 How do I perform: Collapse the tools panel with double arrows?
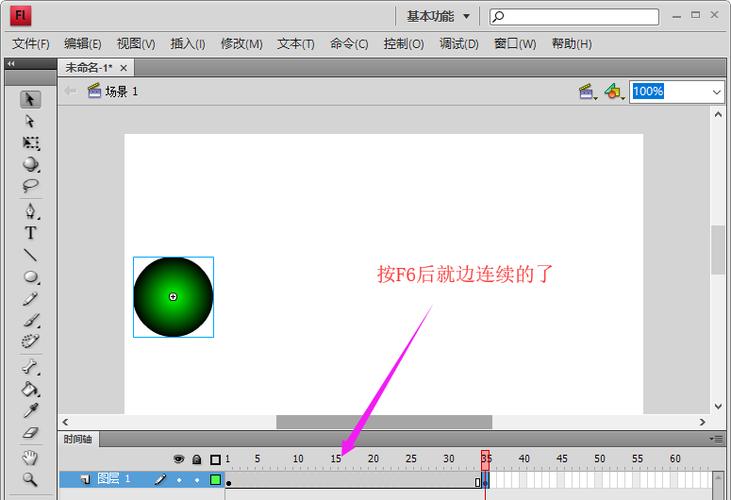(x=11, y=63)
